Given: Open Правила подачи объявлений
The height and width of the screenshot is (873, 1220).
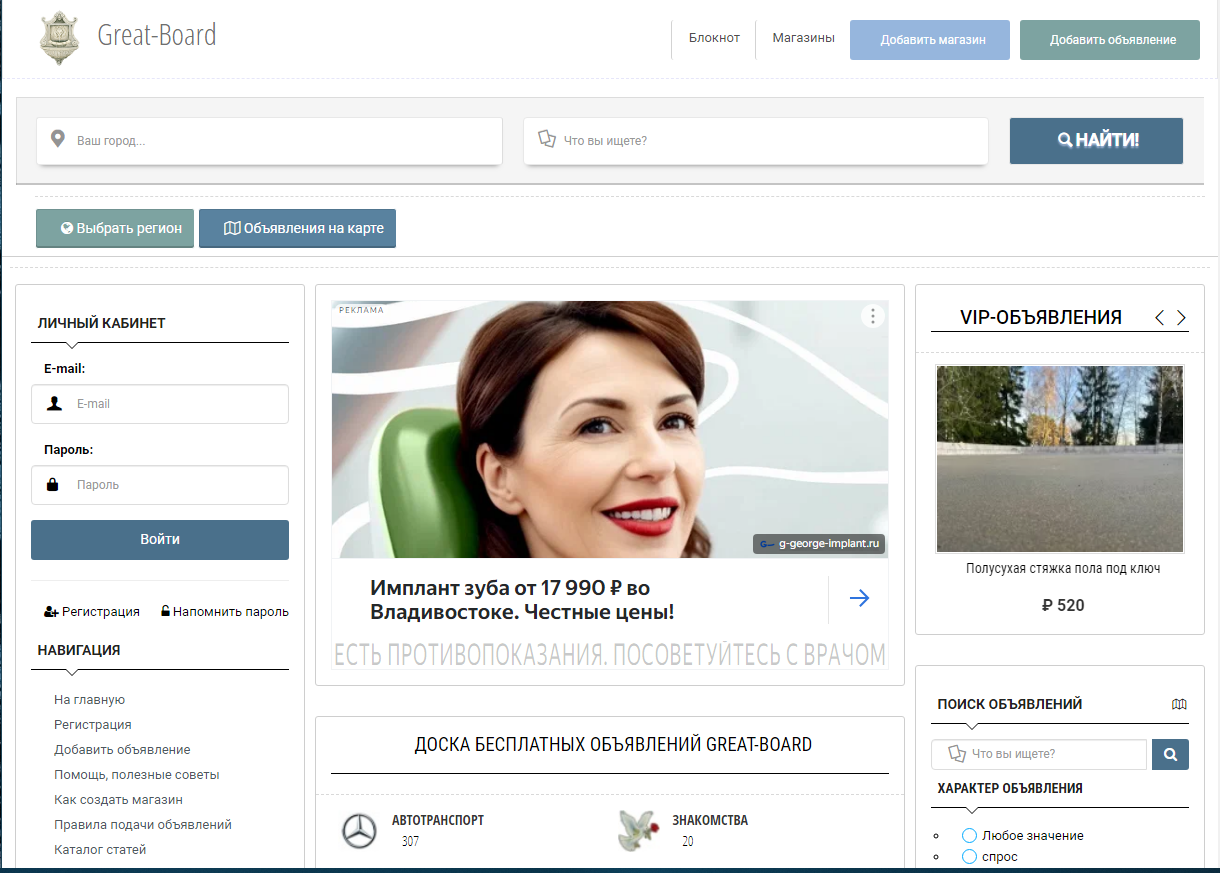Looking at the screenshot, I should pyautogui.click(x=143, y=825).
